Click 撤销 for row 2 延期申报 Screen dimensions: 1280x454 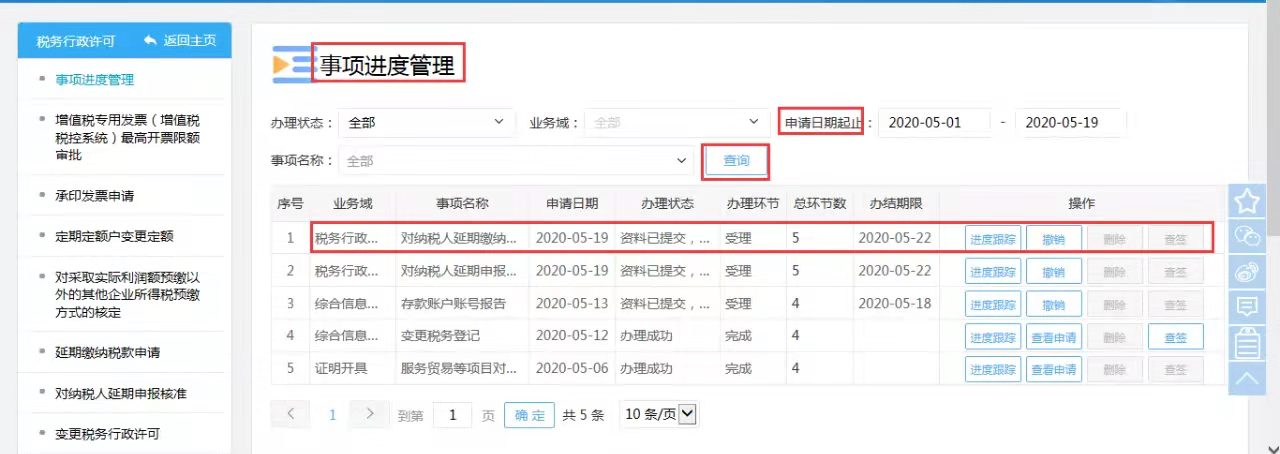pos(1054,272)
